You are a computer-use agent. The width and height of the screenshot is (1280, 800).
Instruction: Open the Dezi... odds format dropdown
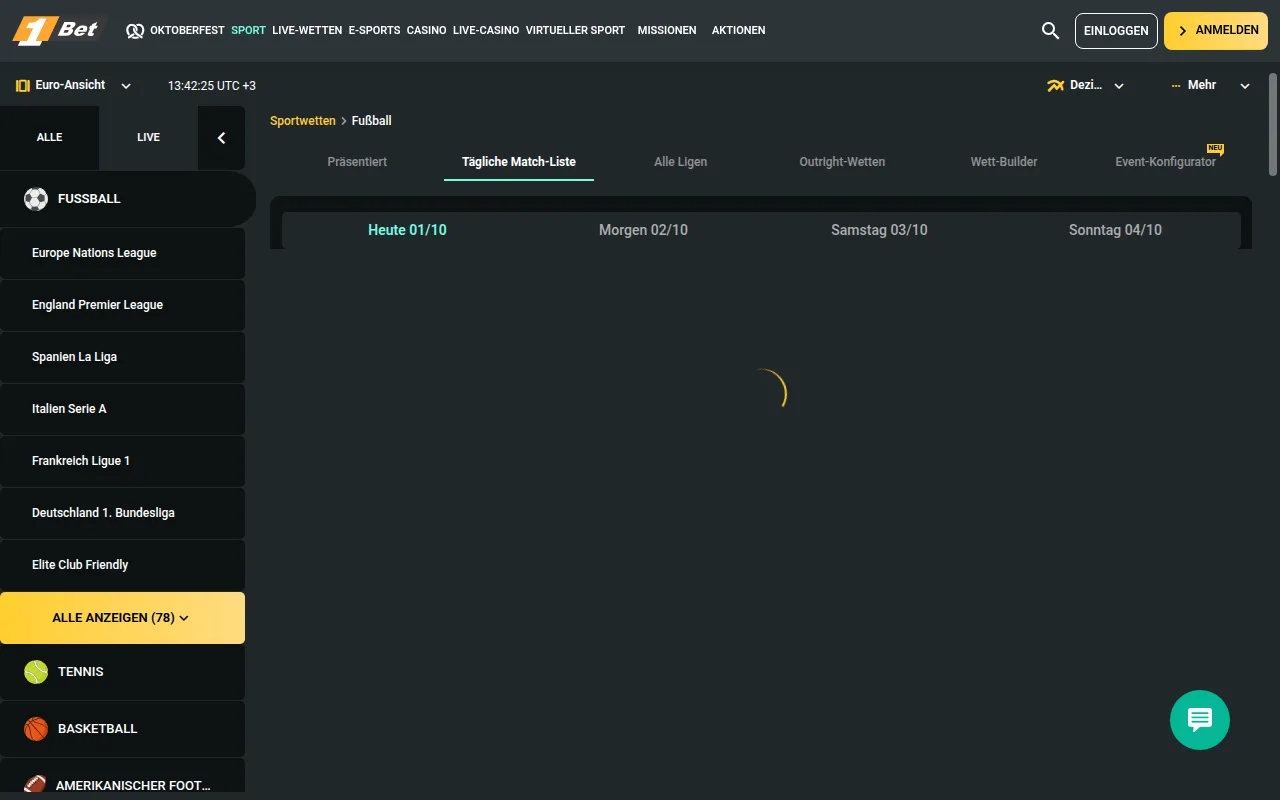1085,86
